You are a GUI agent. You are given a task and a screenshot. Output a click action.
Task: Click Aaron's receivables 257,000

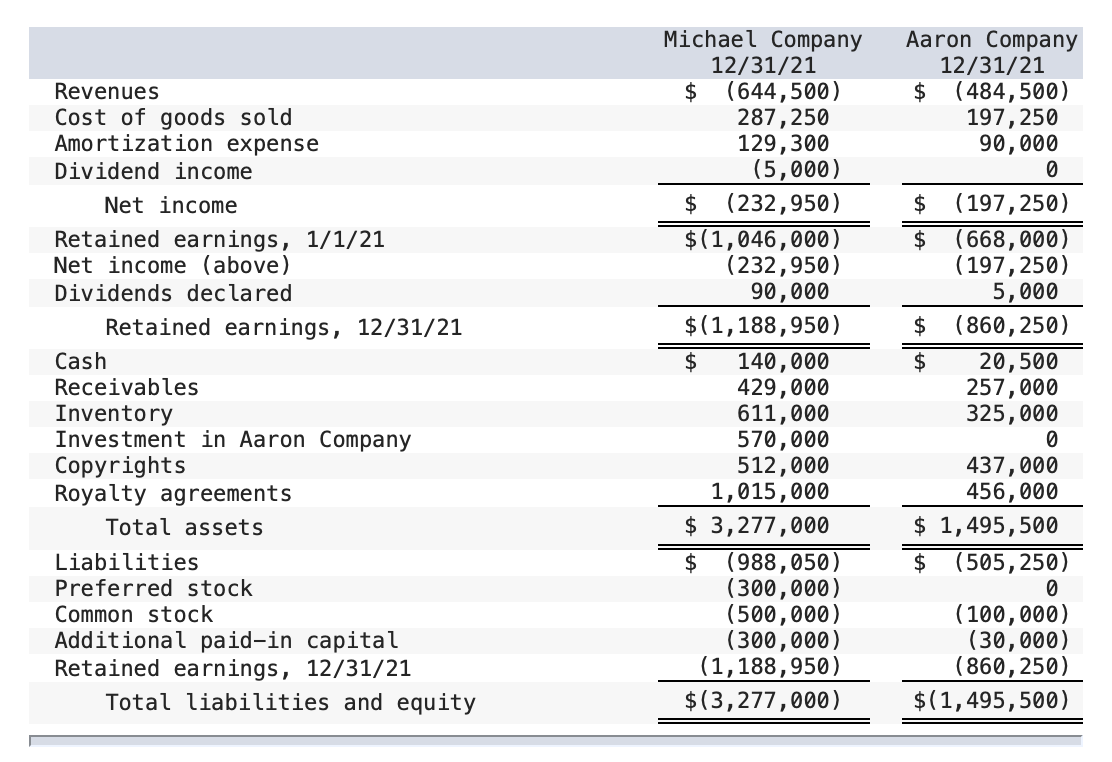(x=1012, y=387)
